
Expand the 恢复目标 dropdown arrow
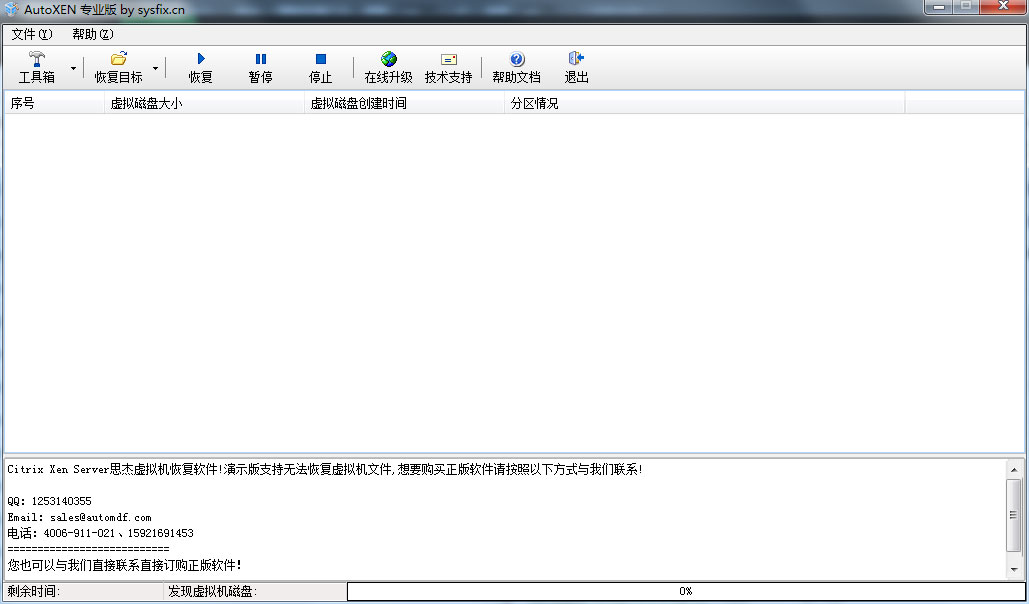coord(155,68)
